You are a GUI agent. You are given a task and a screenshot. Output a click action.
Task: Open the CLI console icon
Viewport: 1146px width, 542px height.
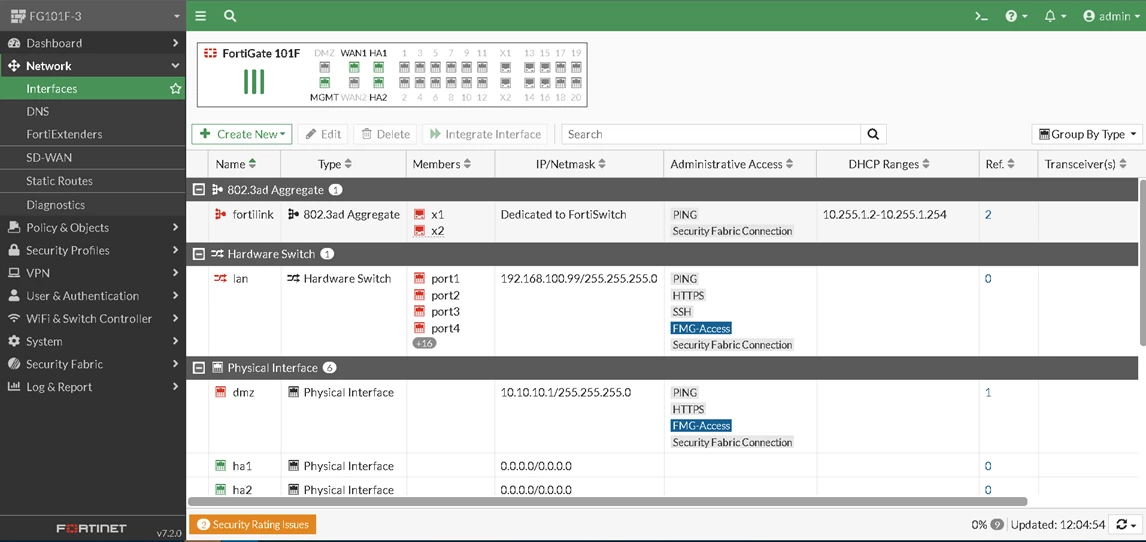pyautogui.click(x=982, y=16)
